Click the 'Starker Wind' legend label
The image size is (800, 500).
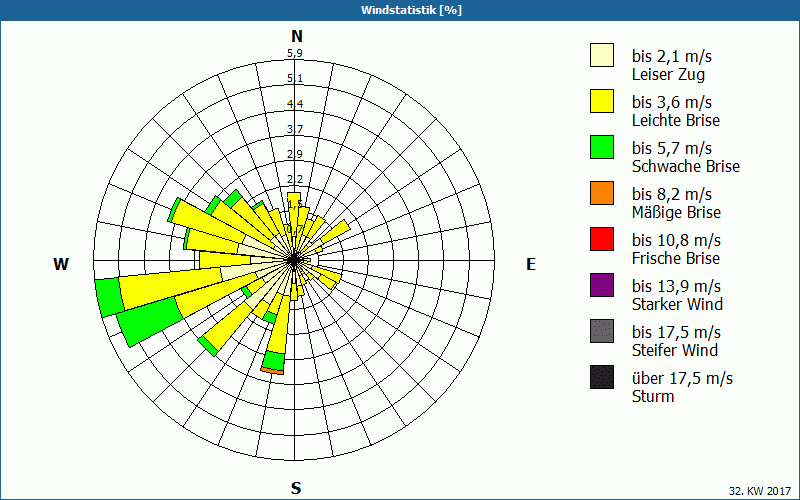678,304
